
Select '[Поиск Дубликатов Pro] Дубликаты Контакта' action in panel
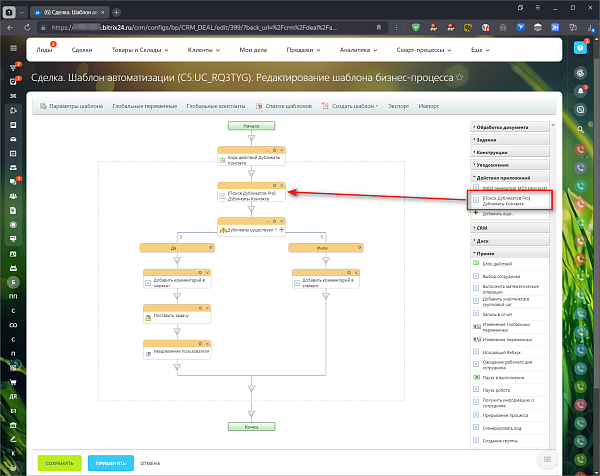pyautogui.click(x=510, y=201)
